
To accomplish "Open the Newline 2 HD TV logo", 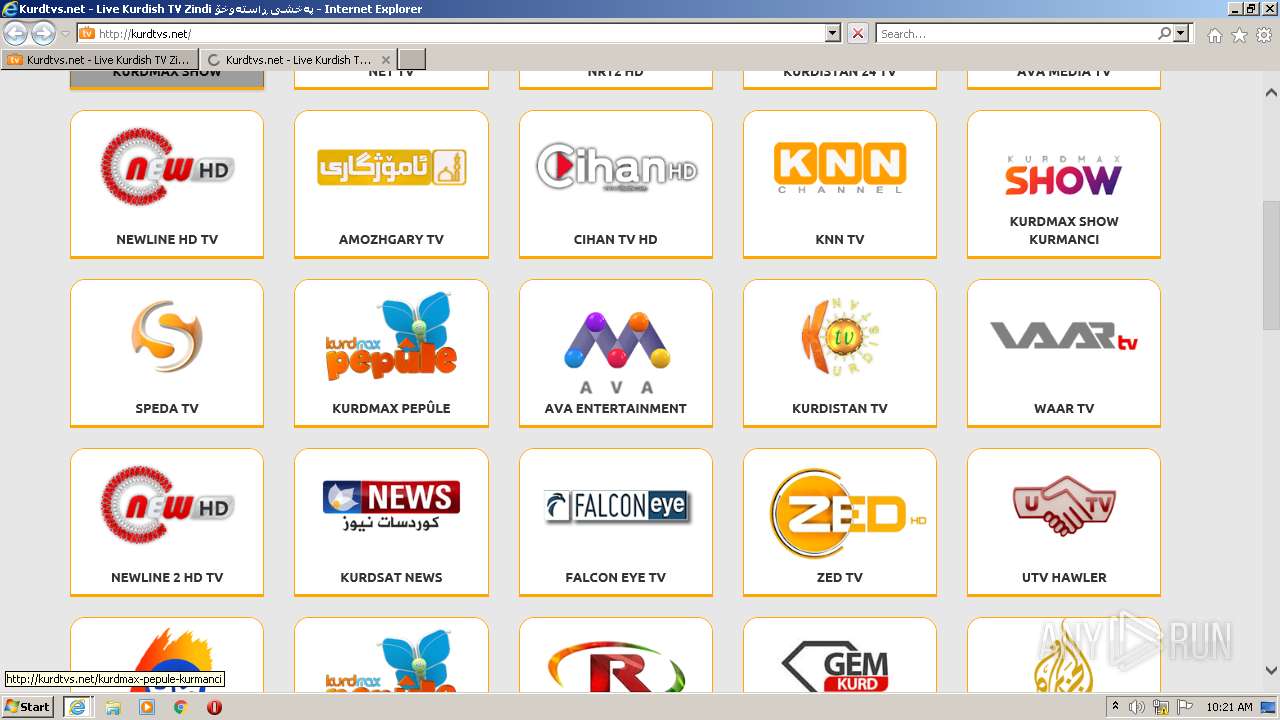I will pos(167,505).
